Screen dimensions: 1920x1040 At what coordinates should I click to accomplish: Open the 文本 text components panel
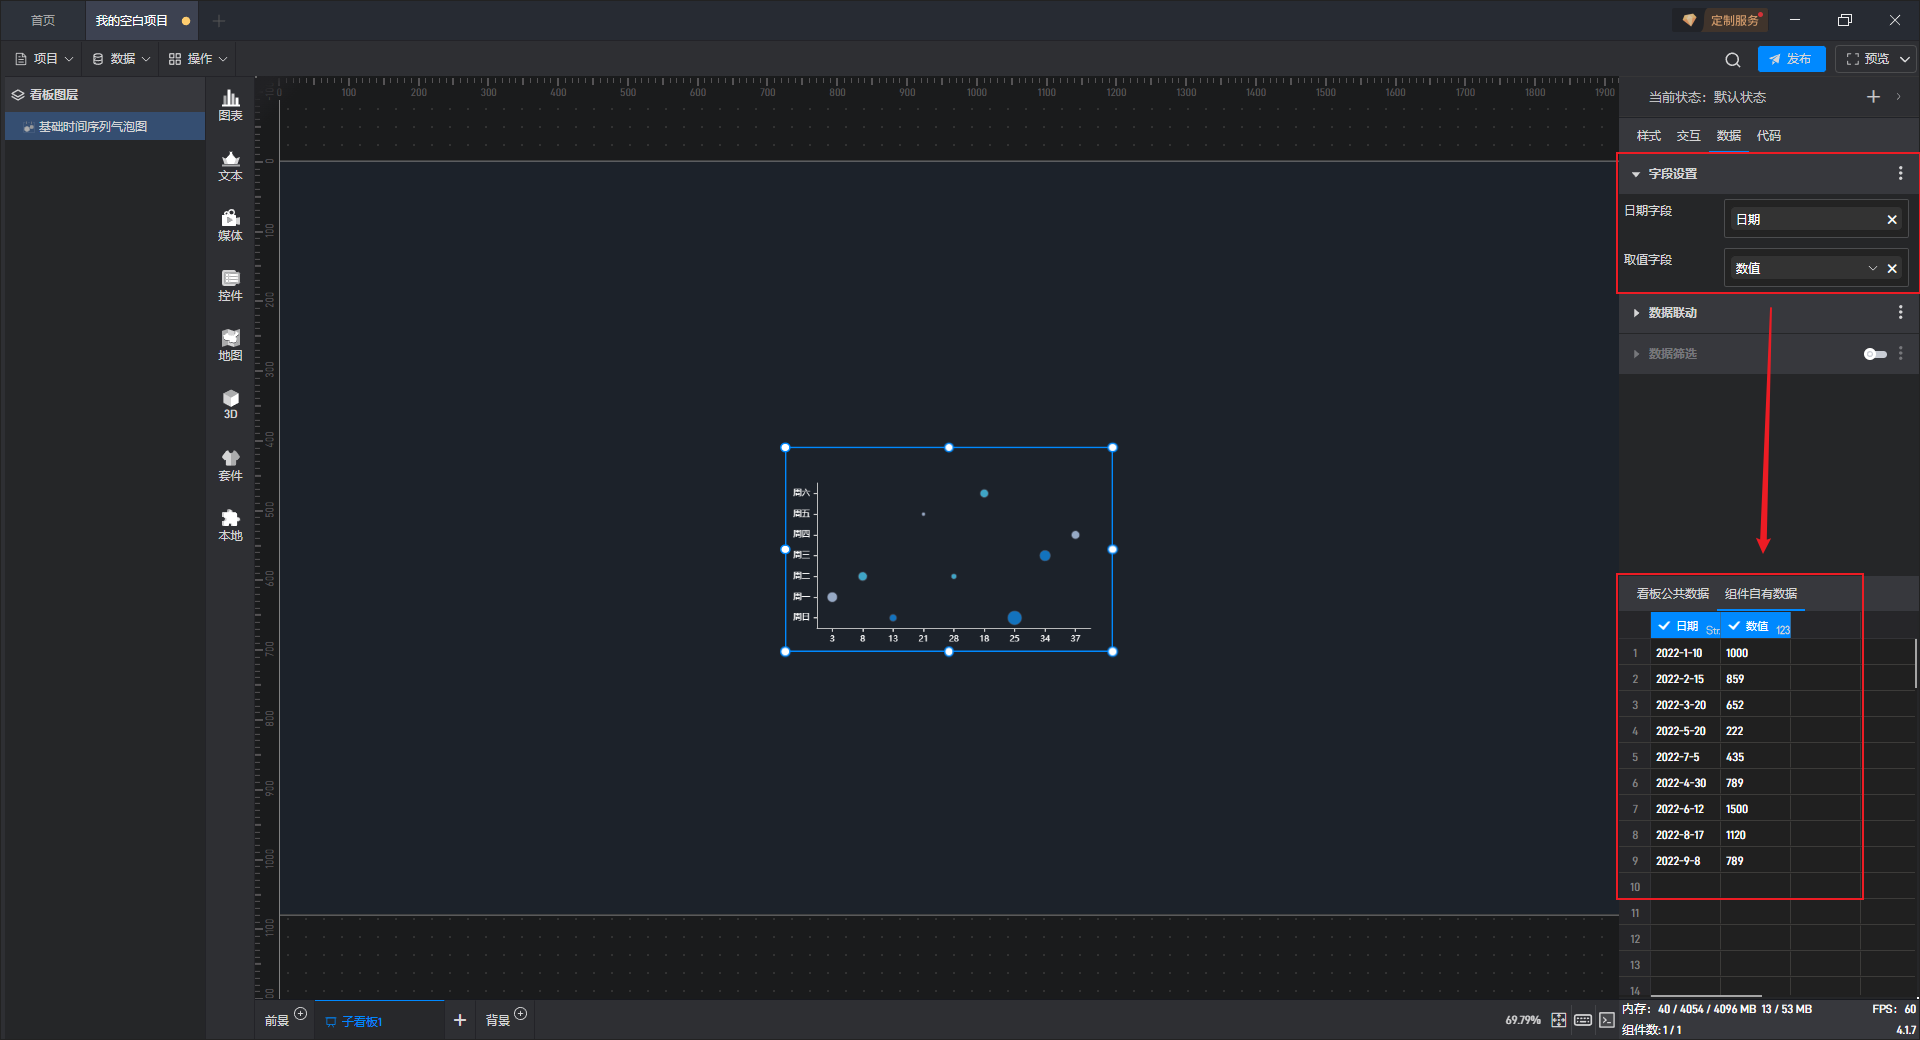230,165
